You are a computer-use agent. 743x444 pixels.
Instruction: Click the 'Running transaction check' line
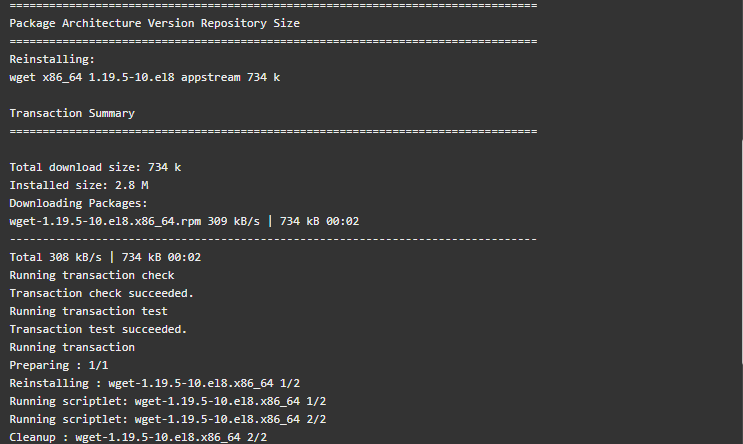tap(92, 275)
